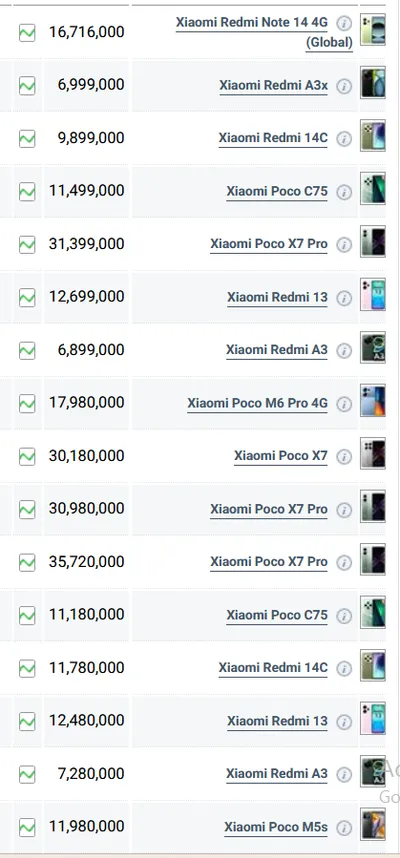Screen dimensions: 400x858
Task: Open Xiaomi Poco M5s product thumbnail
Action: 373,825
